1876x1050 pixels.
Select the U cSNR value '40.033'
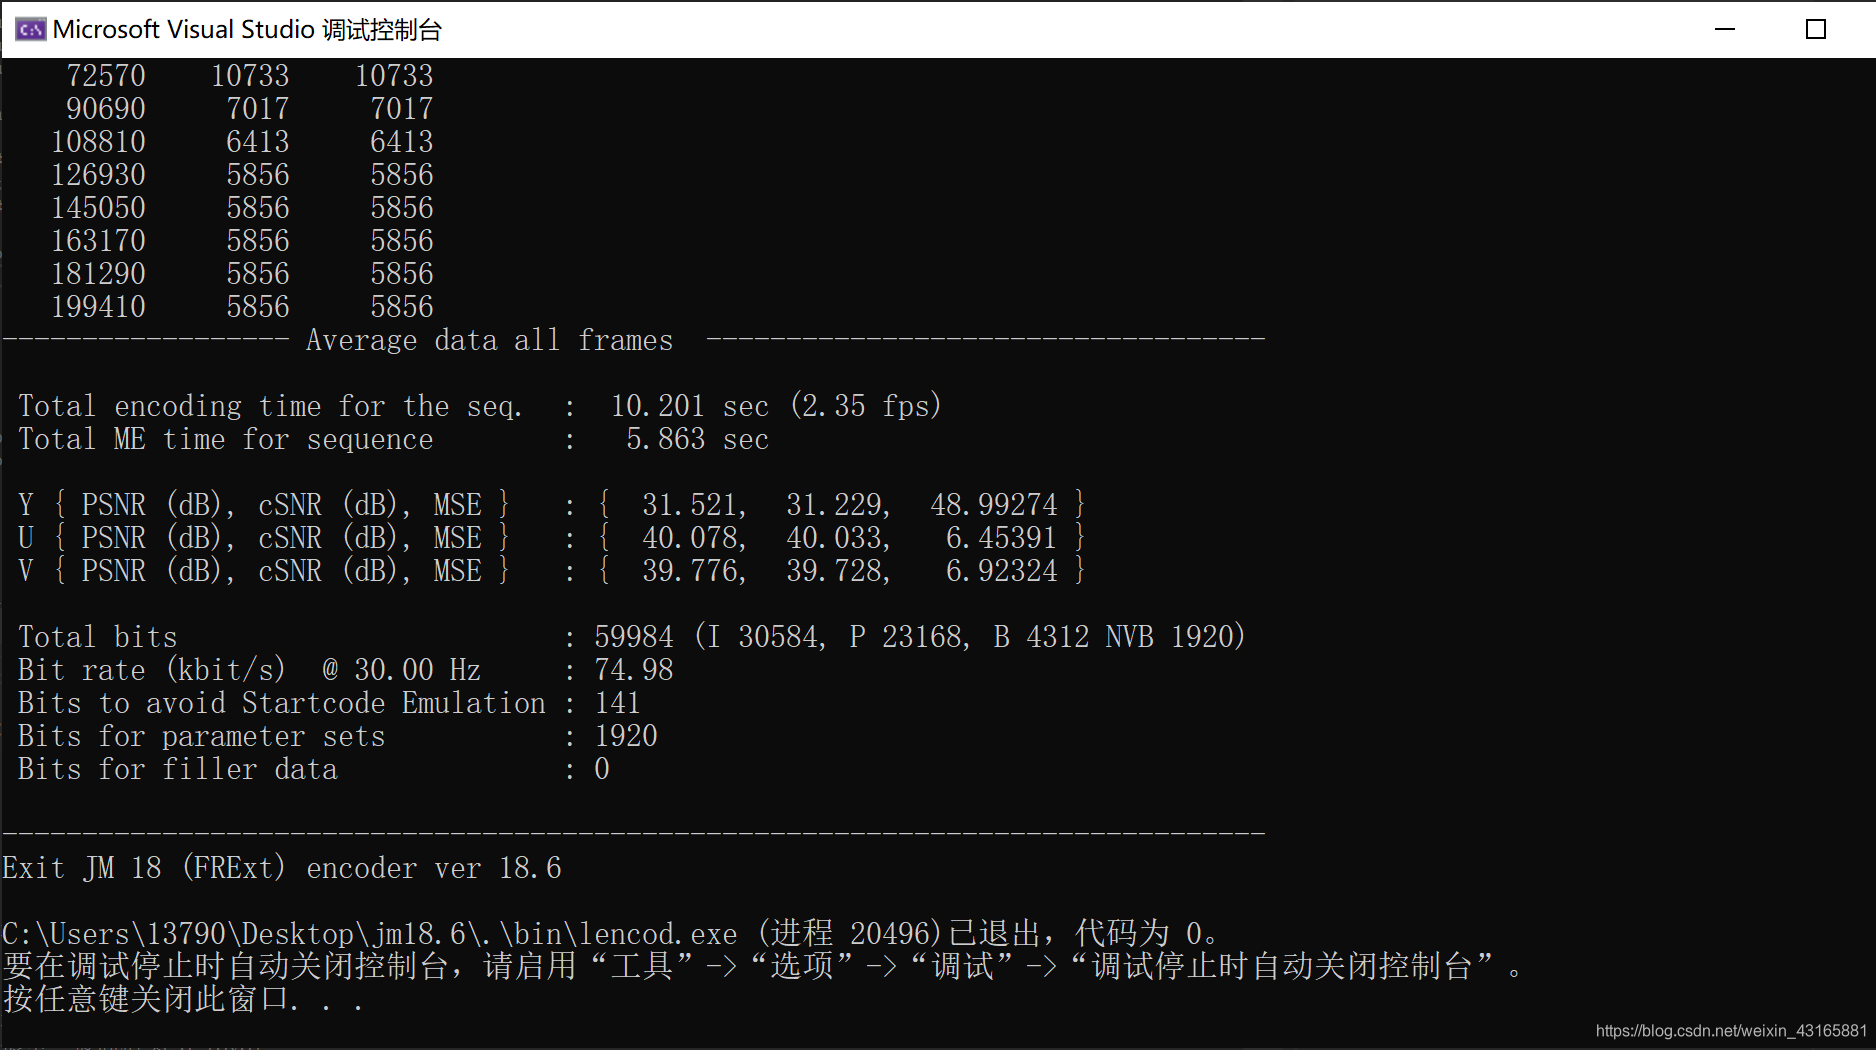pos(836,538)
